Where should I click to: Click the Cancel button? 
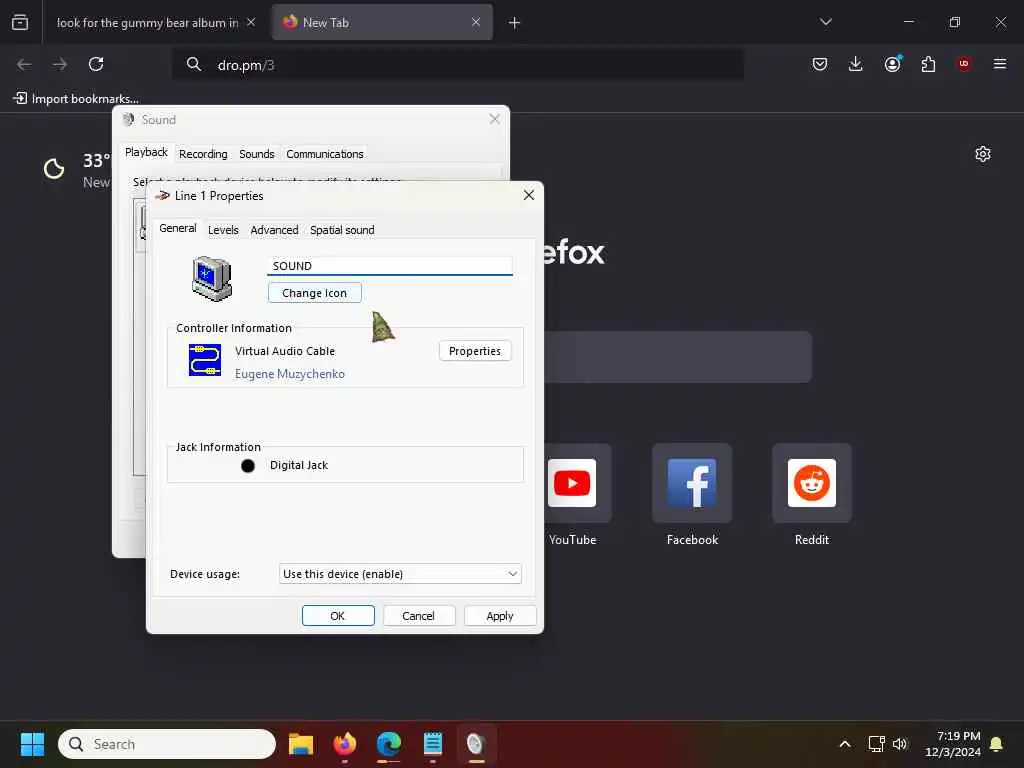[418, 616]
